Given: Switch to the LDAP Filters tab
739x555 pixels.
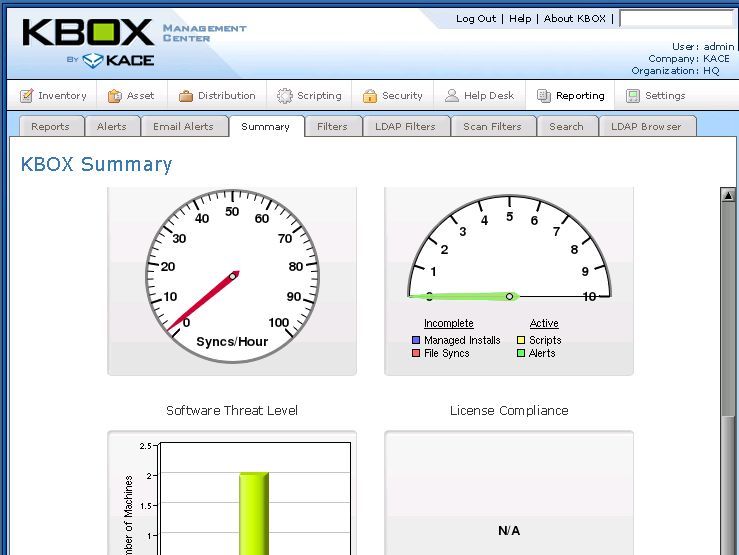Looking at the screenshot, I should click(x=406, y=126).
